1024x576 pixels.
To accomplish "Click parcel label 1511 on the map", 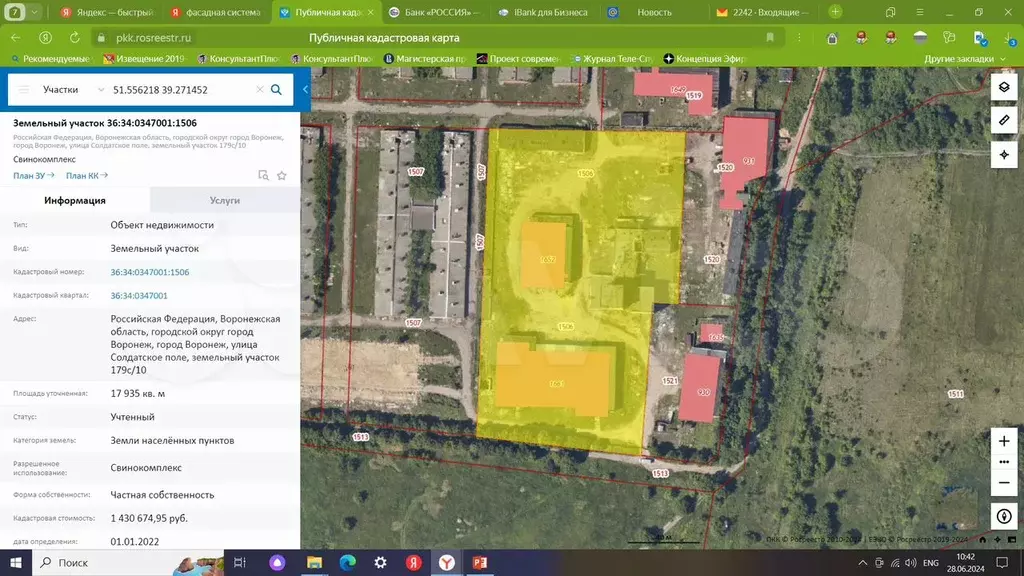I will coord(955,394).
